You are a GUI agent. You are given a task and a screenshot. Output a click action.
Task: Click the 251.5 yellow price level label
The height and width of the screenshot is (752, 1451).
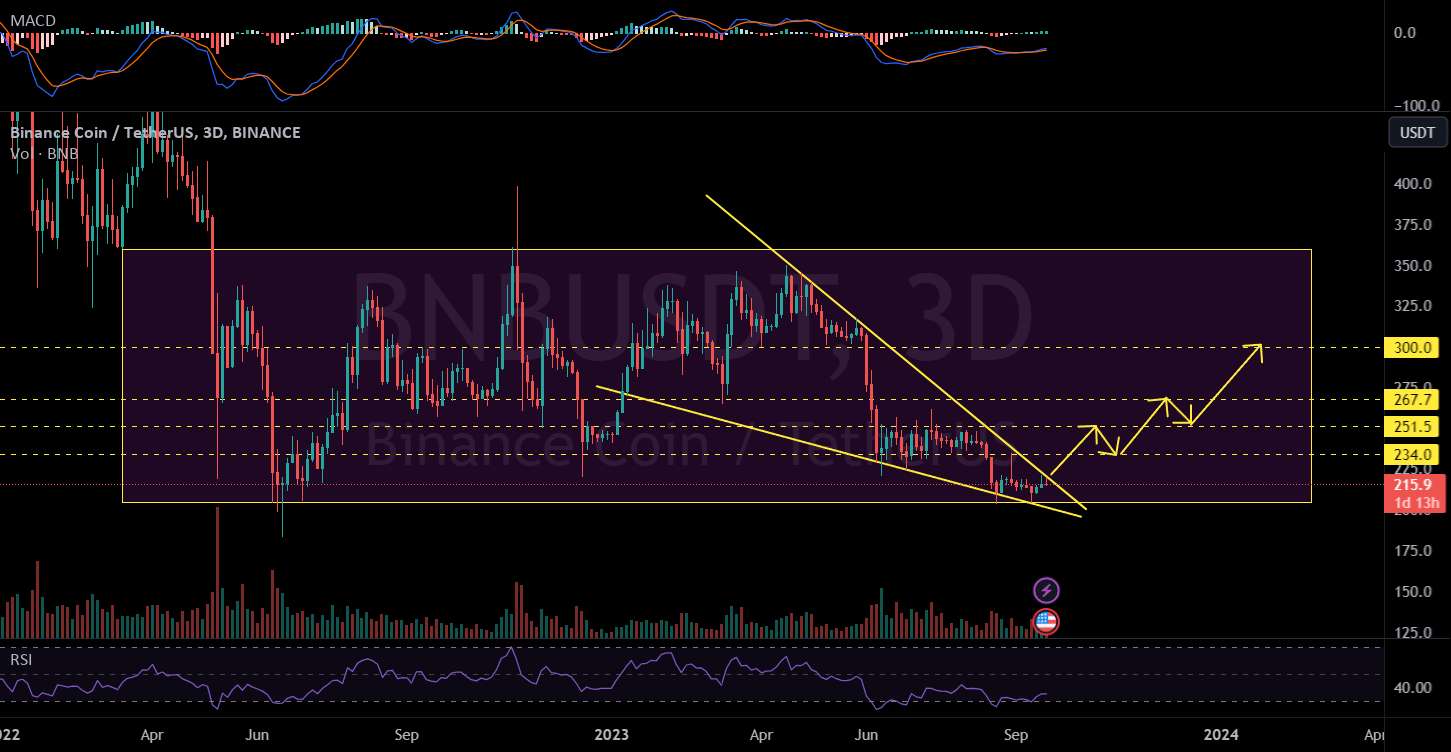1411,427
